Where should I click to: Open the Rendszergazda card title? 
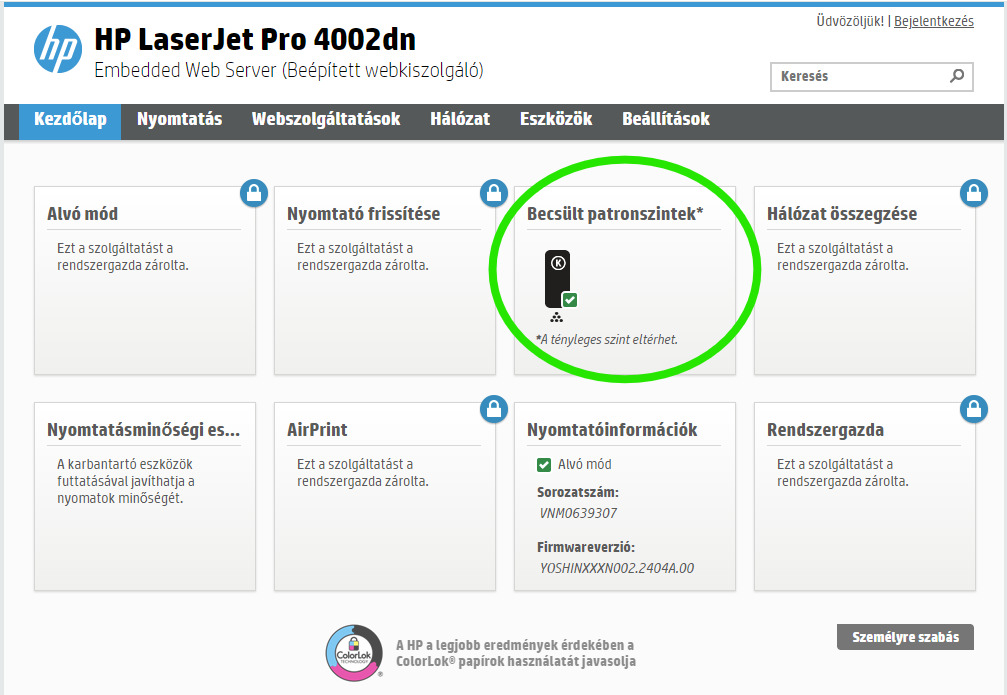(x=825, y=430)
